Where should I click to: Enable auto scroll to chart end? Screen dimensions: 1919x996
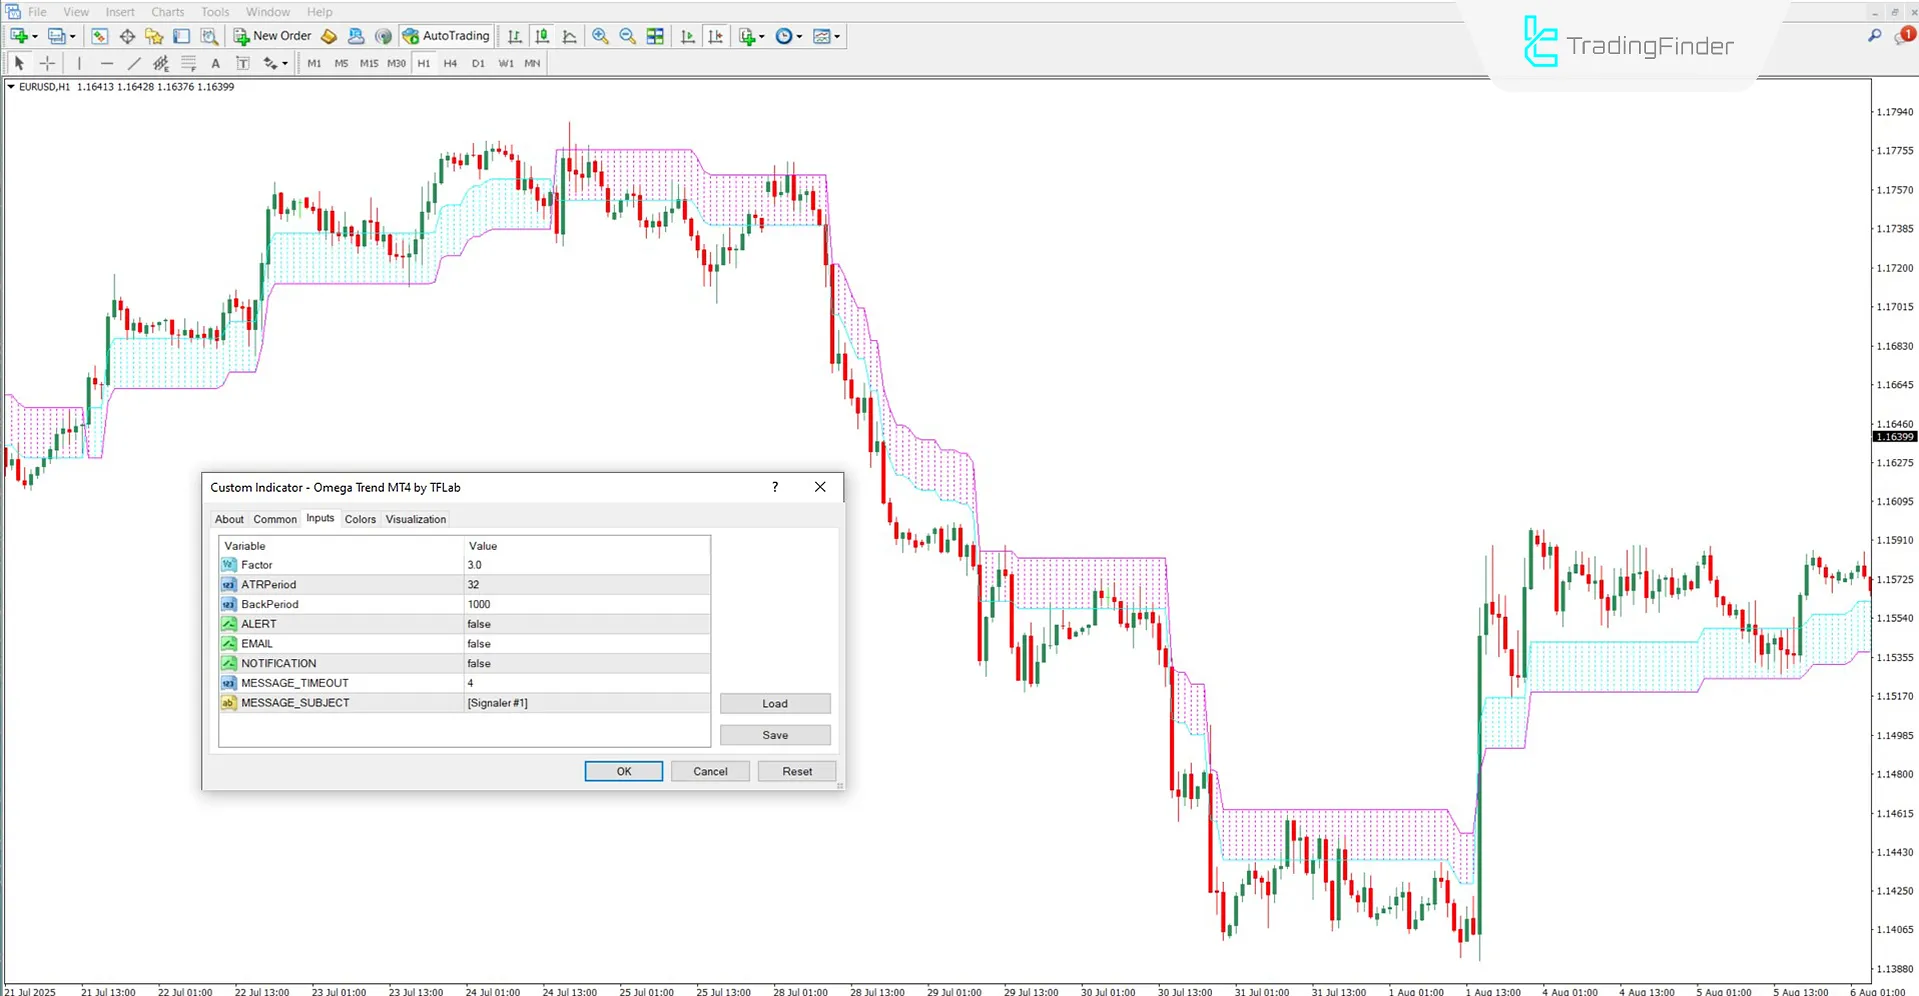pyautogui.click(x=688, y=36)
